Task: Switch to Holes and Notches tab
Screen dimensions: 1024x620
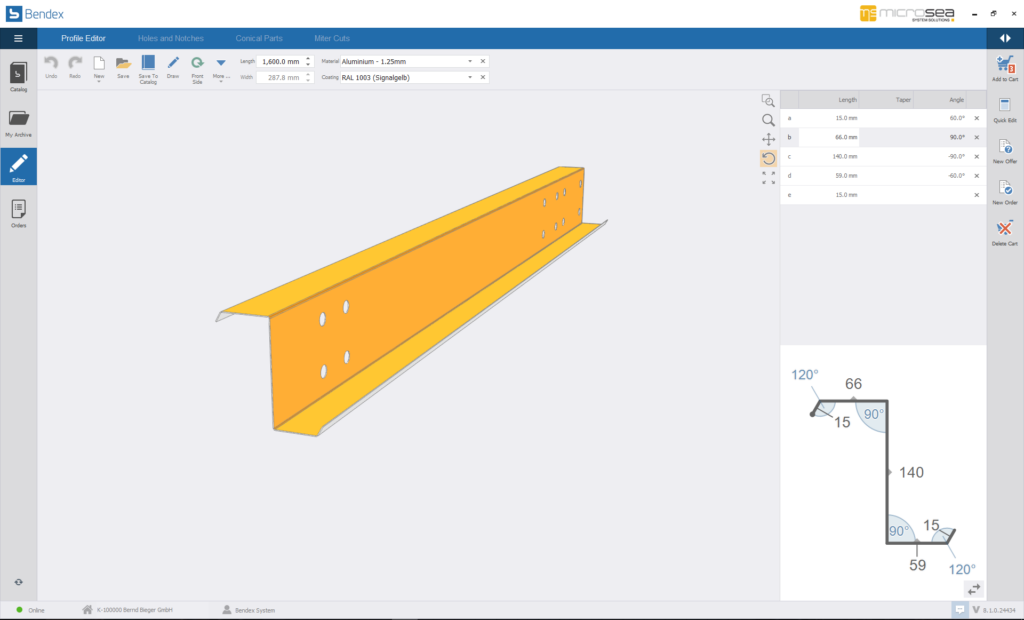Action: pos(170,38)
